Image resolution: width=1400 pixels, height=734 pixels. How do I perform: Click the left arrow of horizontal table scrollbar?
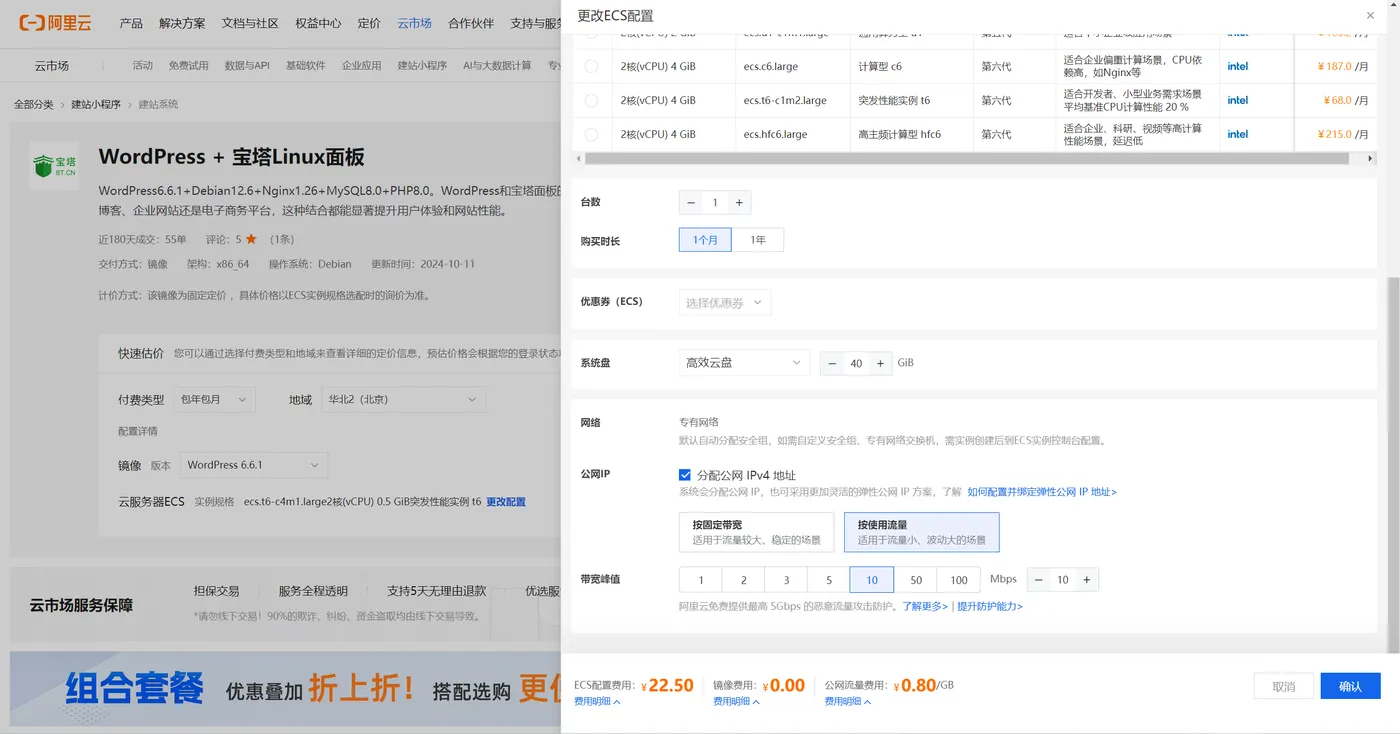[x=577, y=158]
